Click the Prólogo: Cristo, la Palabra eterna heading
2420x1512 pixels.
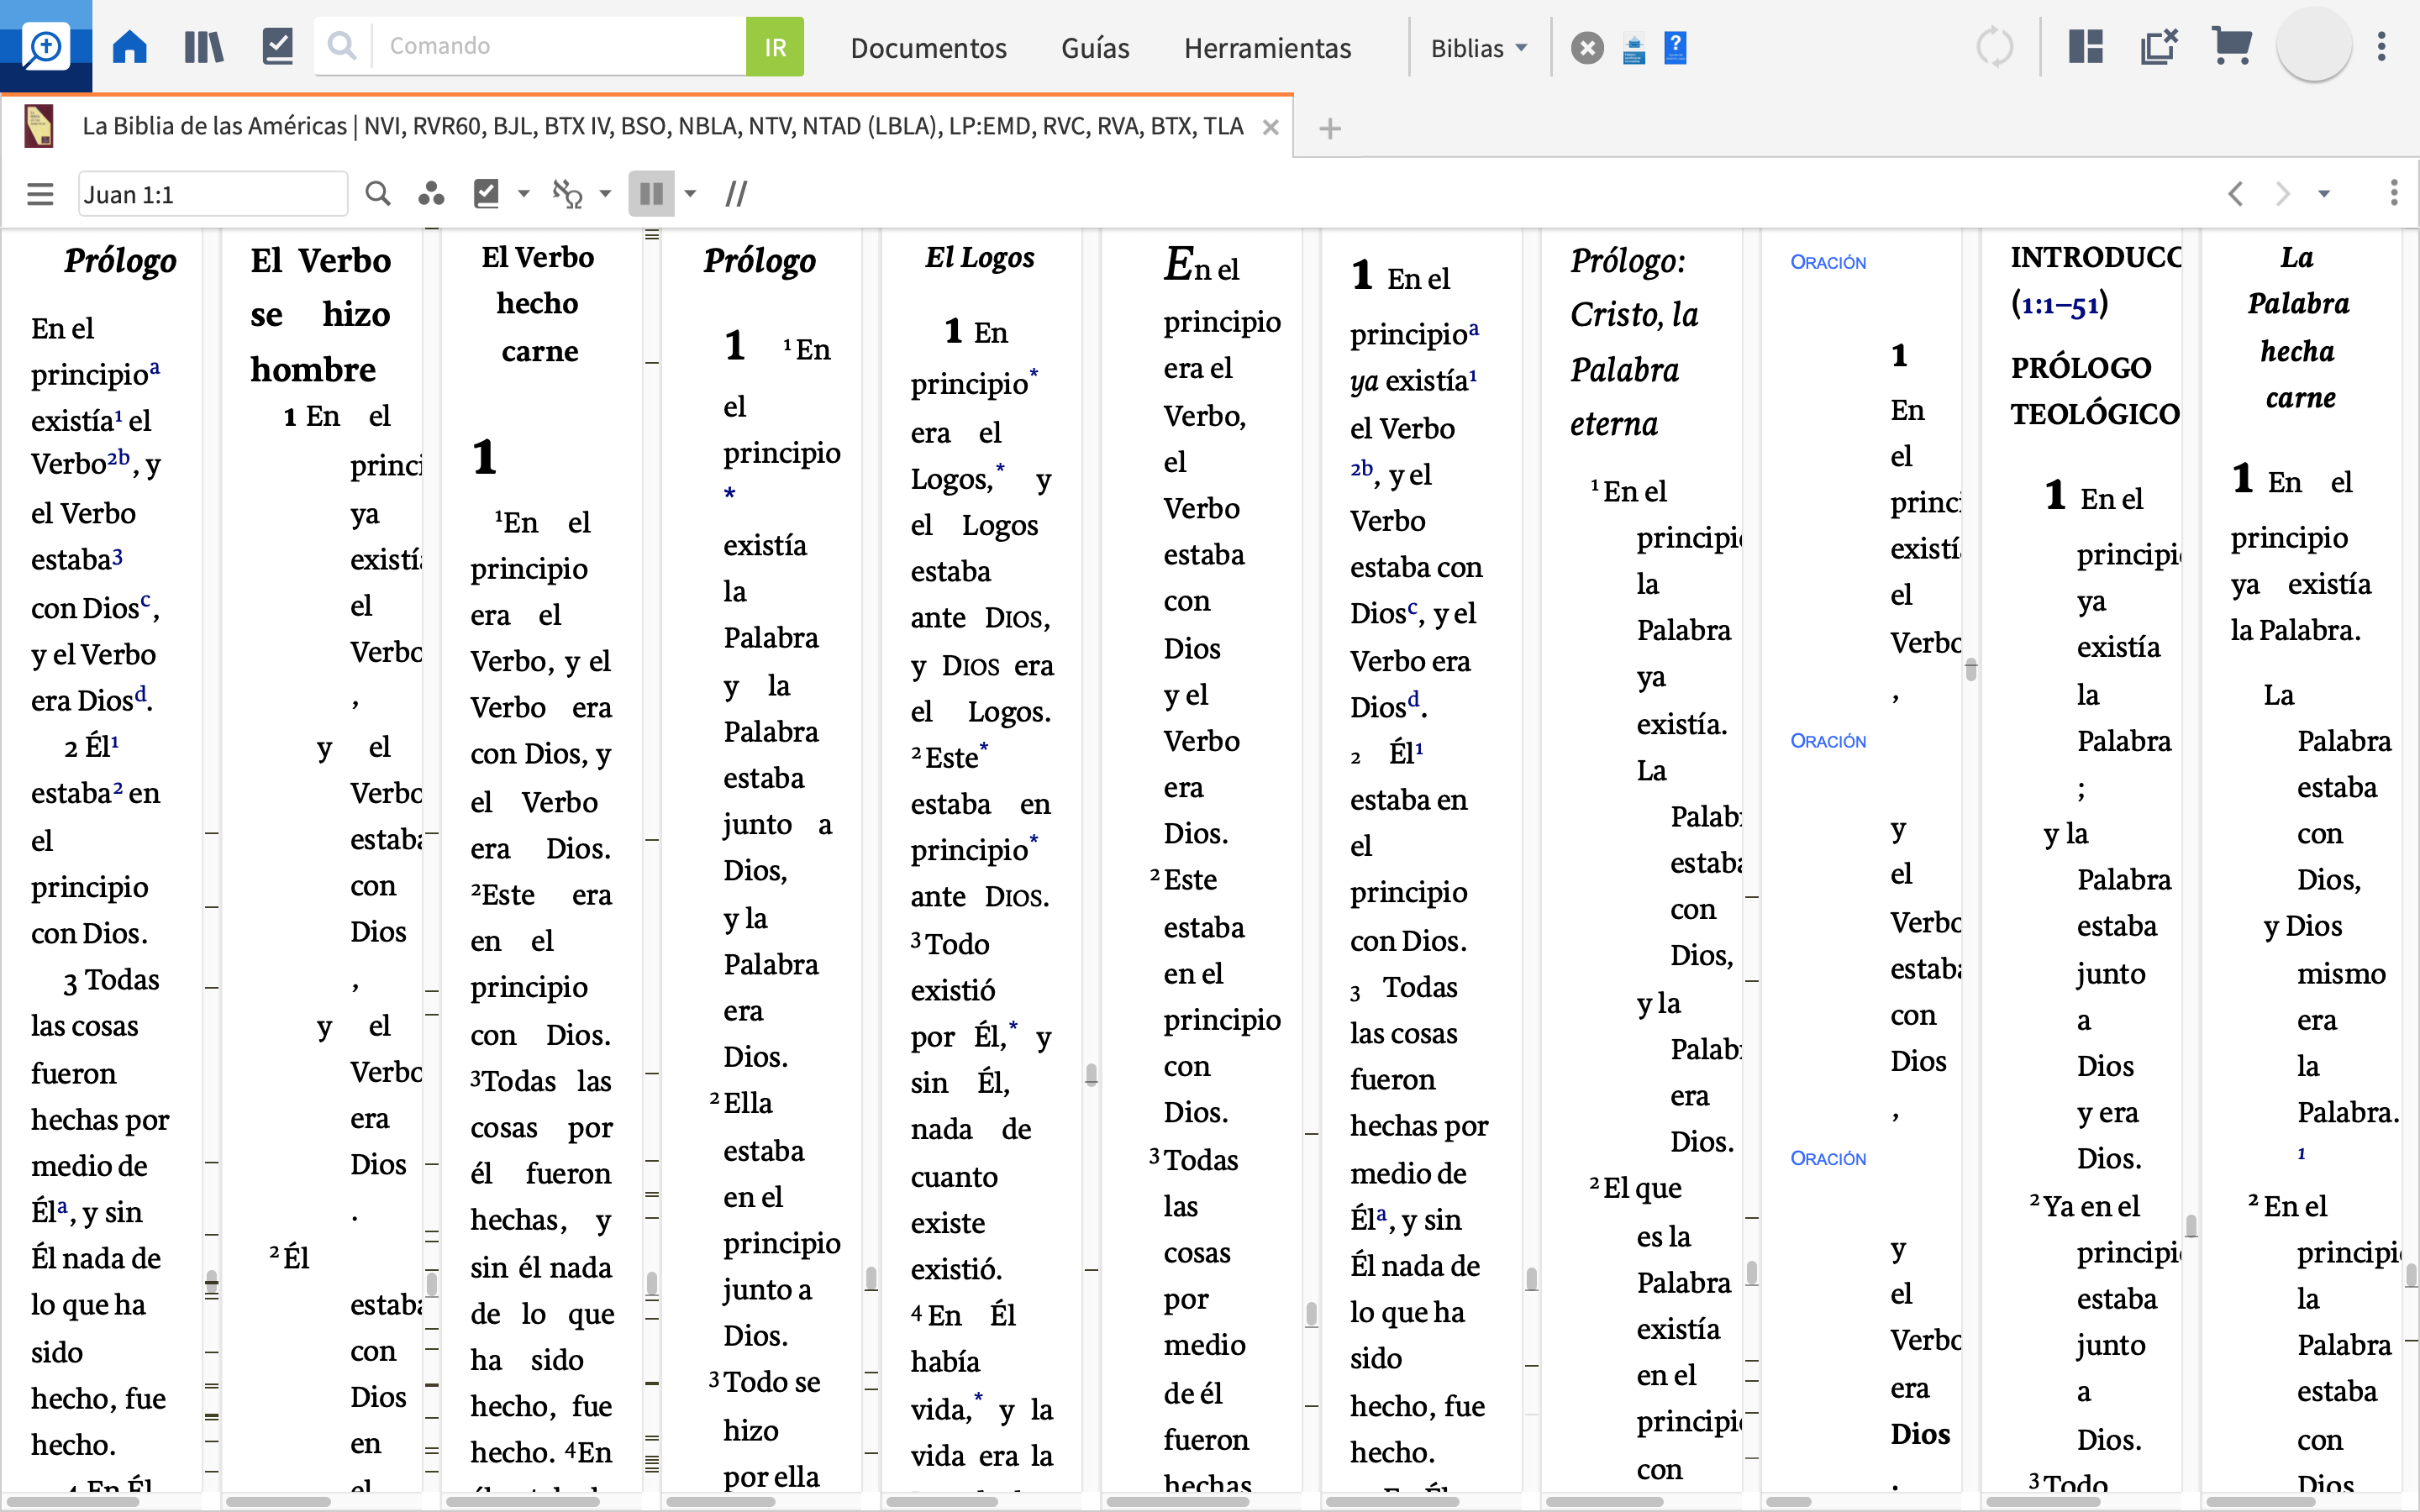[1634, 342]
